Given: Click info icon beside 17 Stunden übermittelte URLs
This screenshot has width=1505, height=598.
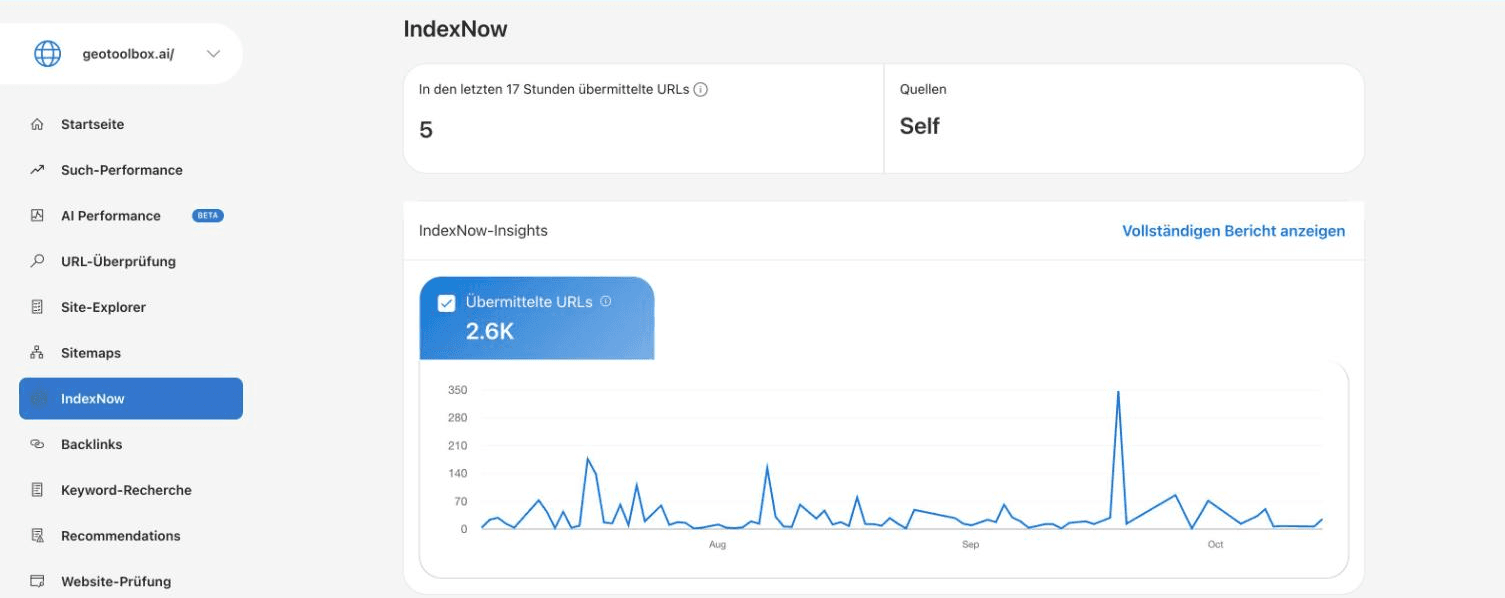Looking at the screenshot, I should point(701,89).
